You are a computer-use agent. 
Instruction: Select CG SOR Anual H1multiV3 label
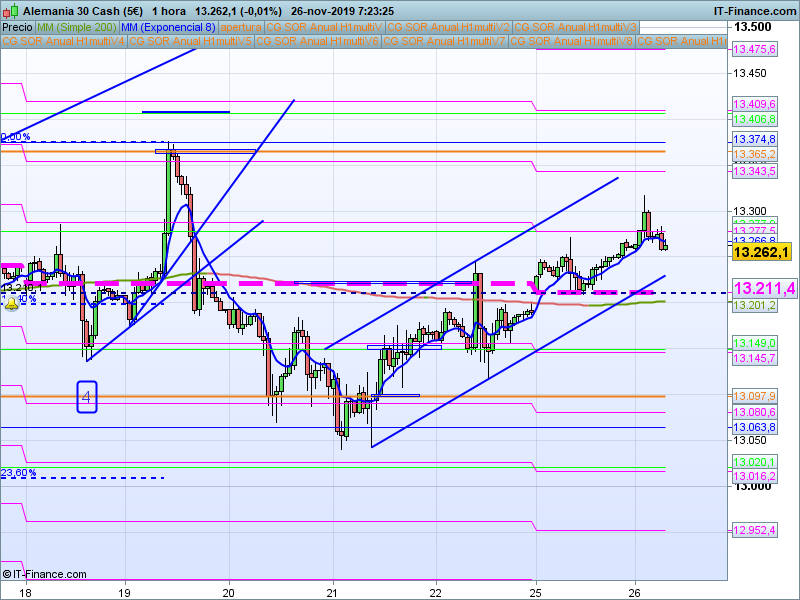[x=576, y=27]
